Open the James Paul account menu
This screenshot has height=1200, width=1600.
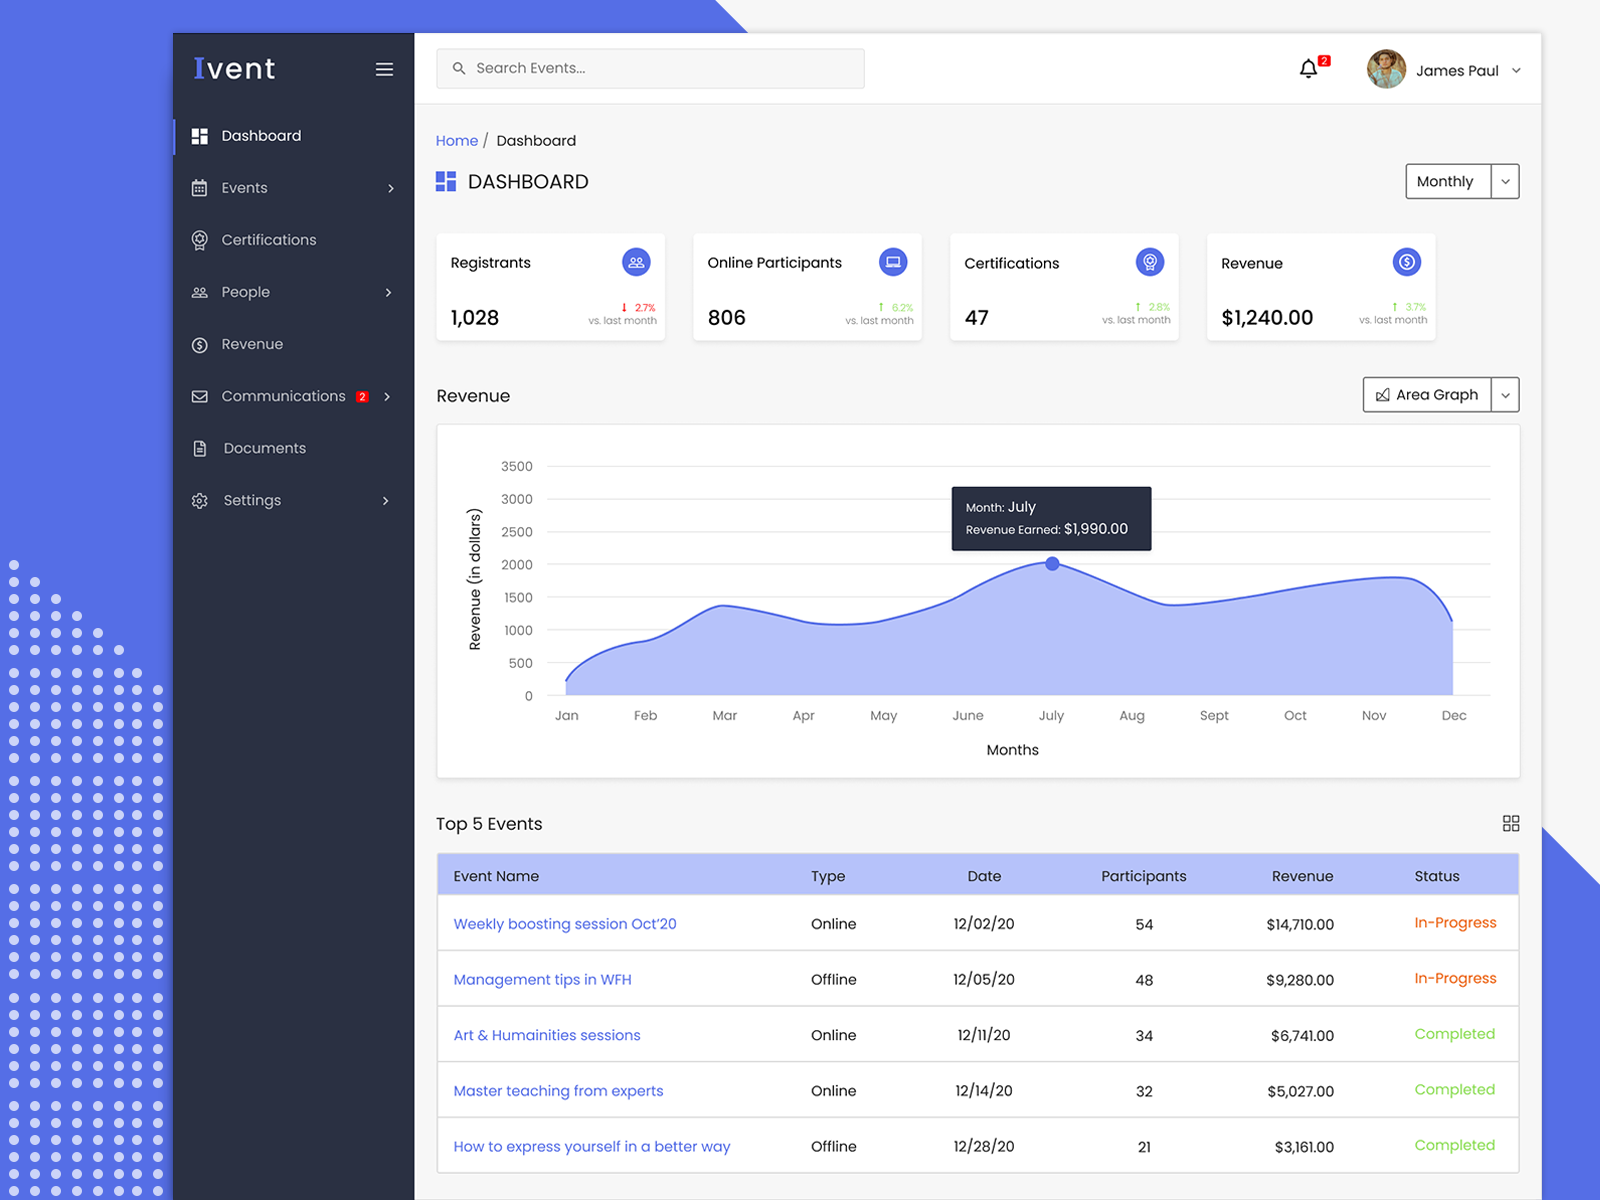1458,70
